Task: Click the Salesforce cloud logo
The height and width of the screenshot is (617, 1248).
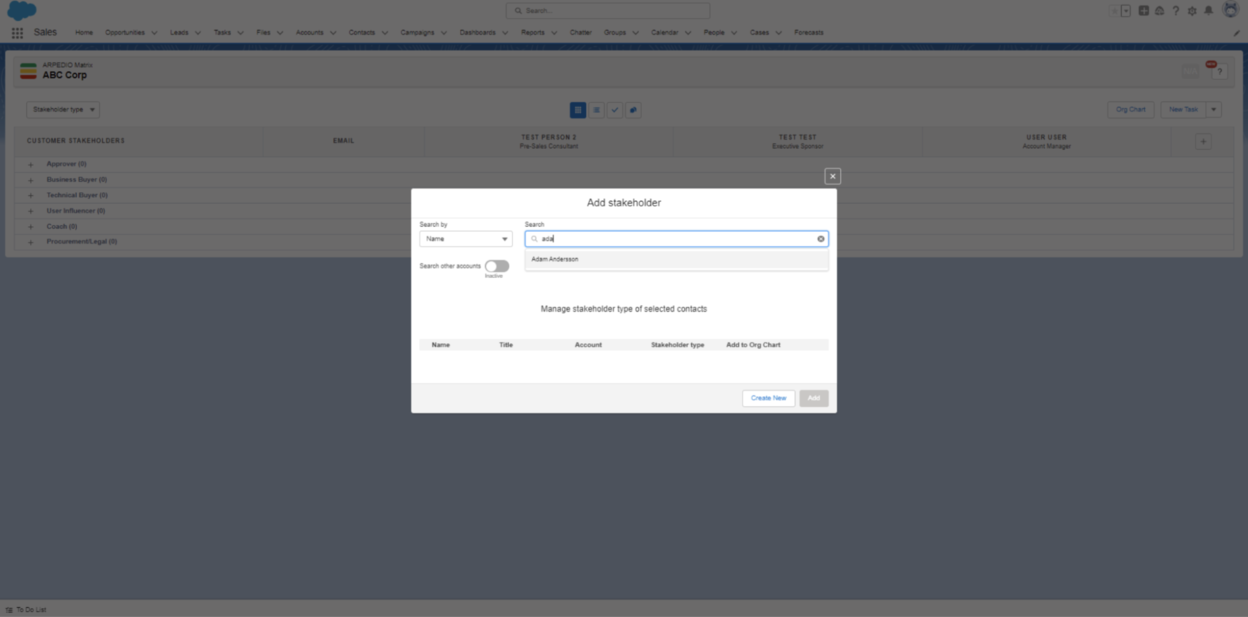Action: click(22, 11)
